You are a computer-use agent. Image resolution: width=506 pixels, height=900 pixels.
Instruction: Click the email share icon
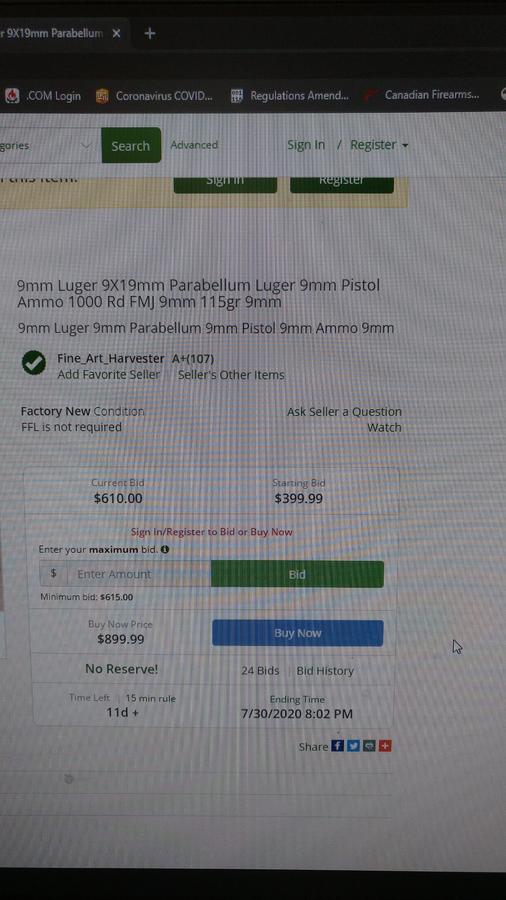[x=369, y=746]
